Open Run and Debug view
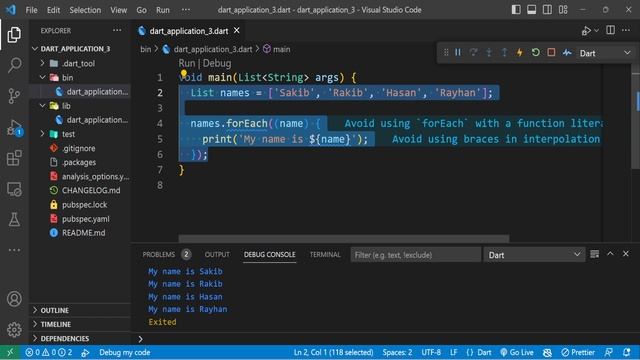The height and width of the screenshot is (360, 640). tap(14, 128)
